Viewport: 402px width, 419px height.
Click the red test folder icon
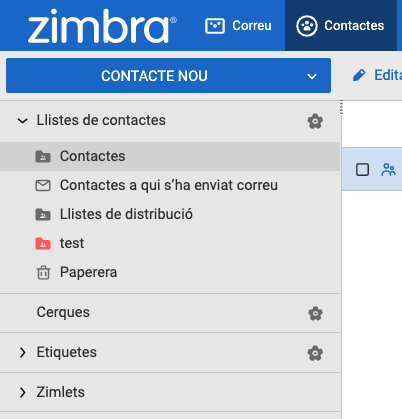click(43, 244)
